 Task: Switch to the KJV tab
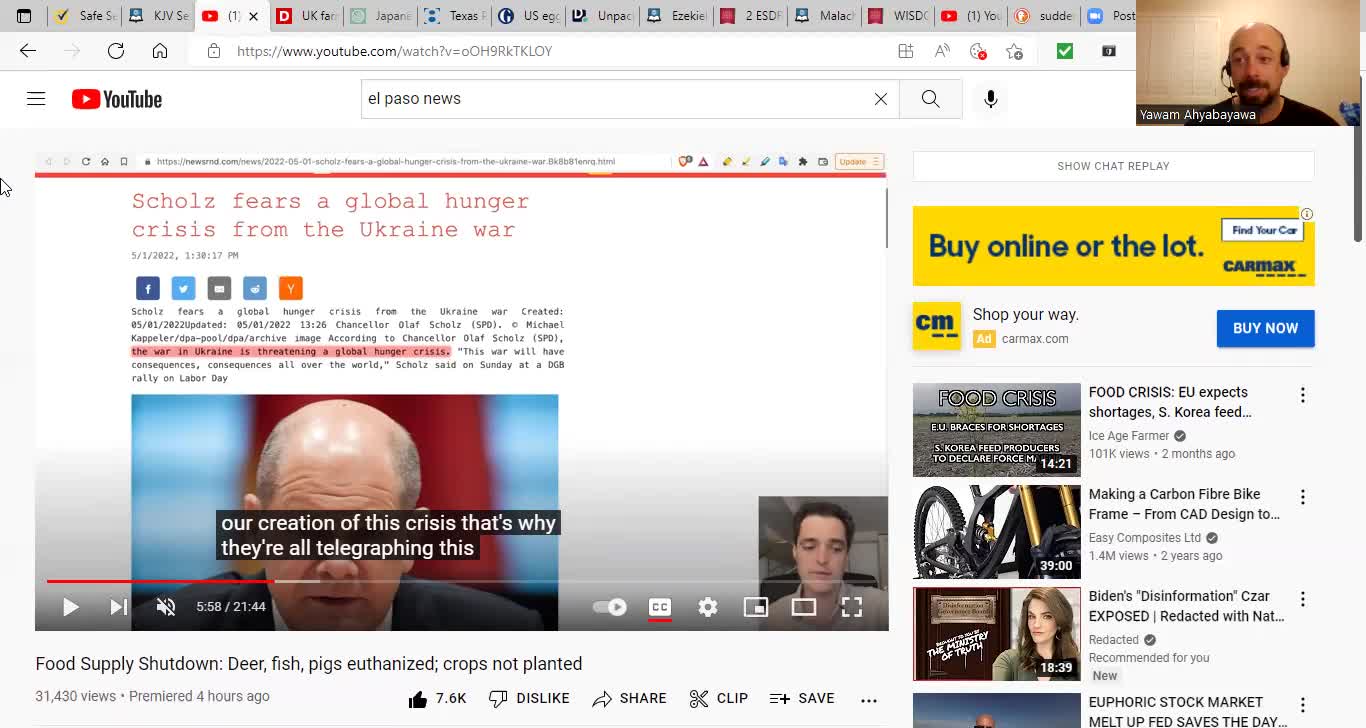pyautogui.click(x=159, y=16)
